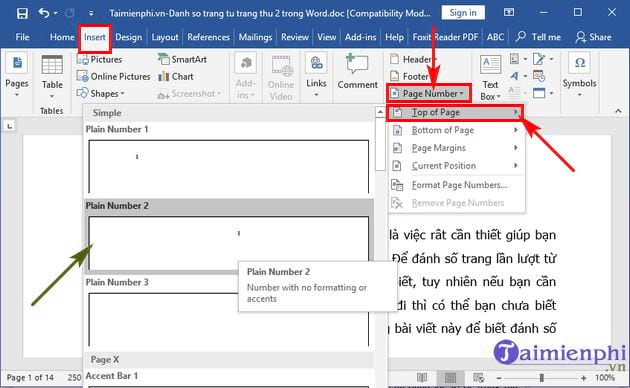
Task: Switch to Print Layout view
Action: point(450,378)
